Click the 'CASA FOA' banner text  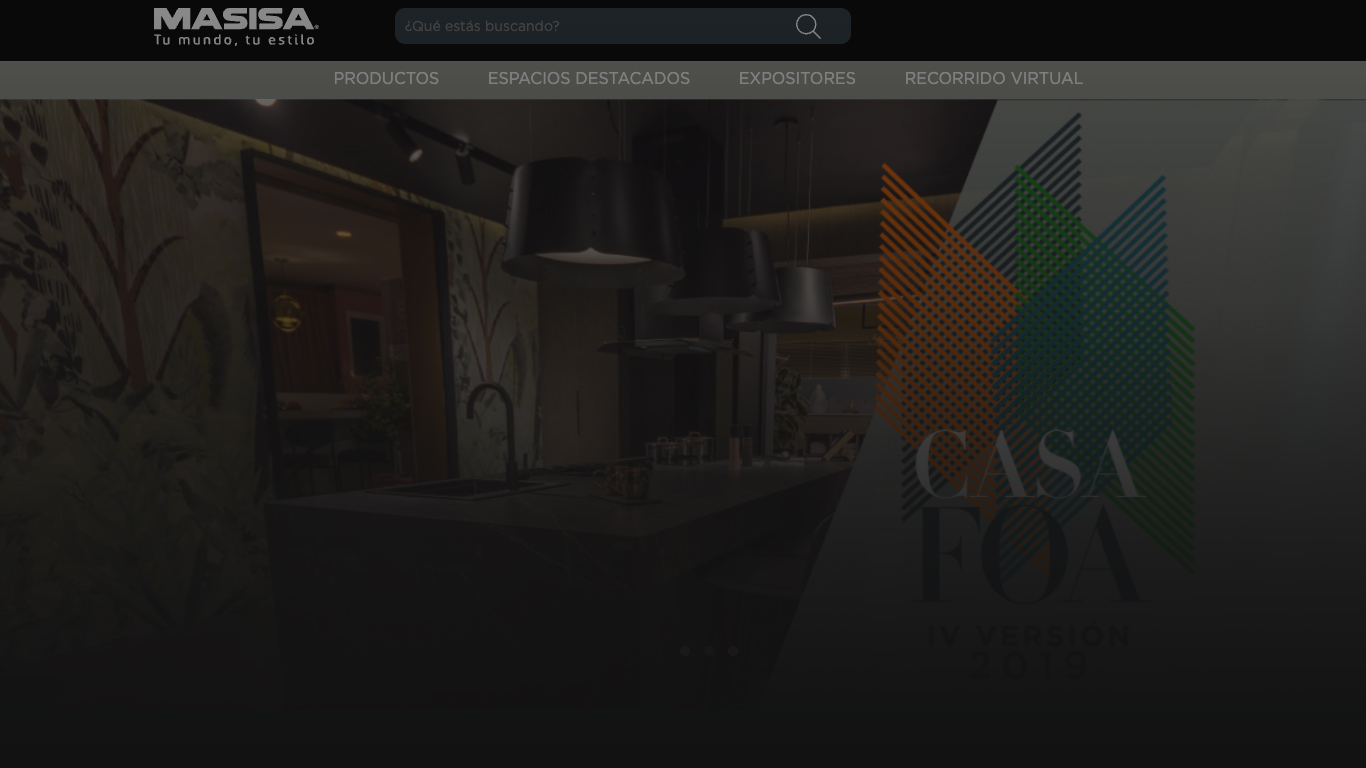(x=1030, y=515)
